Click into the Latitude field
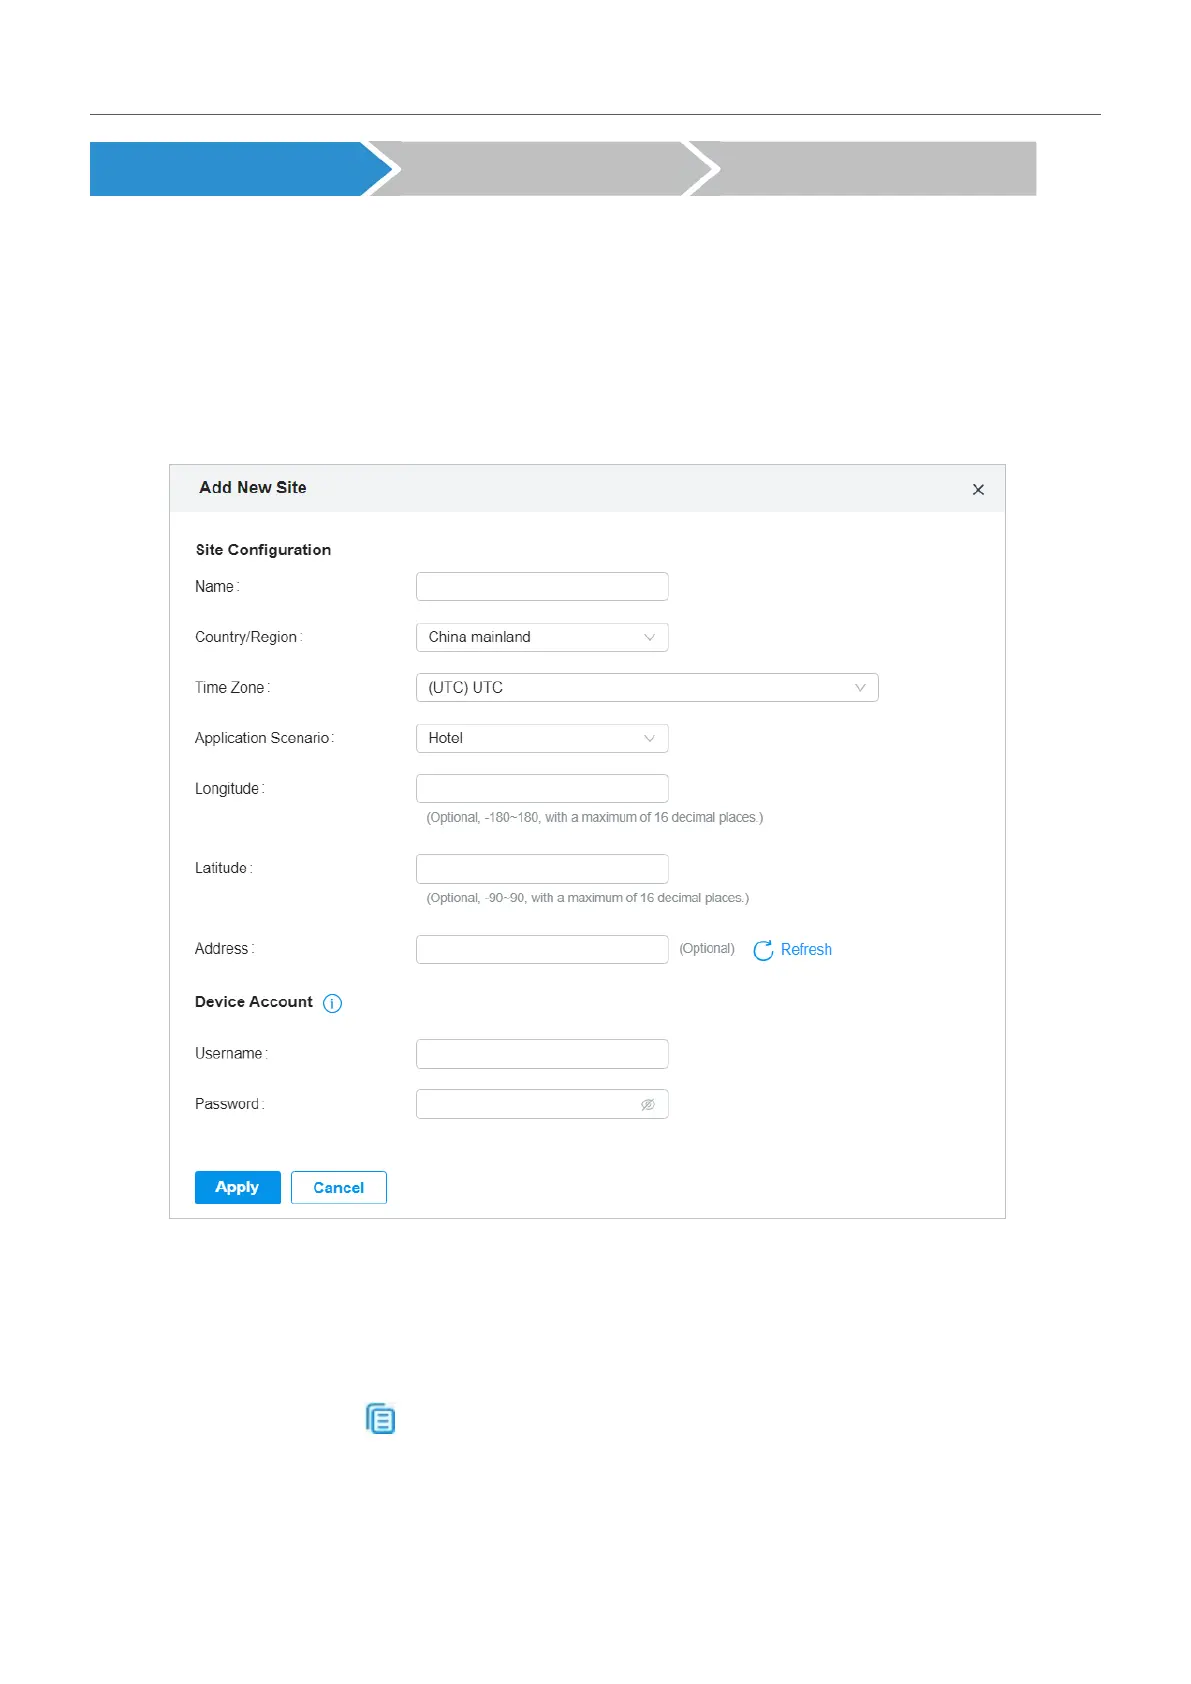The width and height of the screenshot is (1191, 1684). tap(541, 869)
